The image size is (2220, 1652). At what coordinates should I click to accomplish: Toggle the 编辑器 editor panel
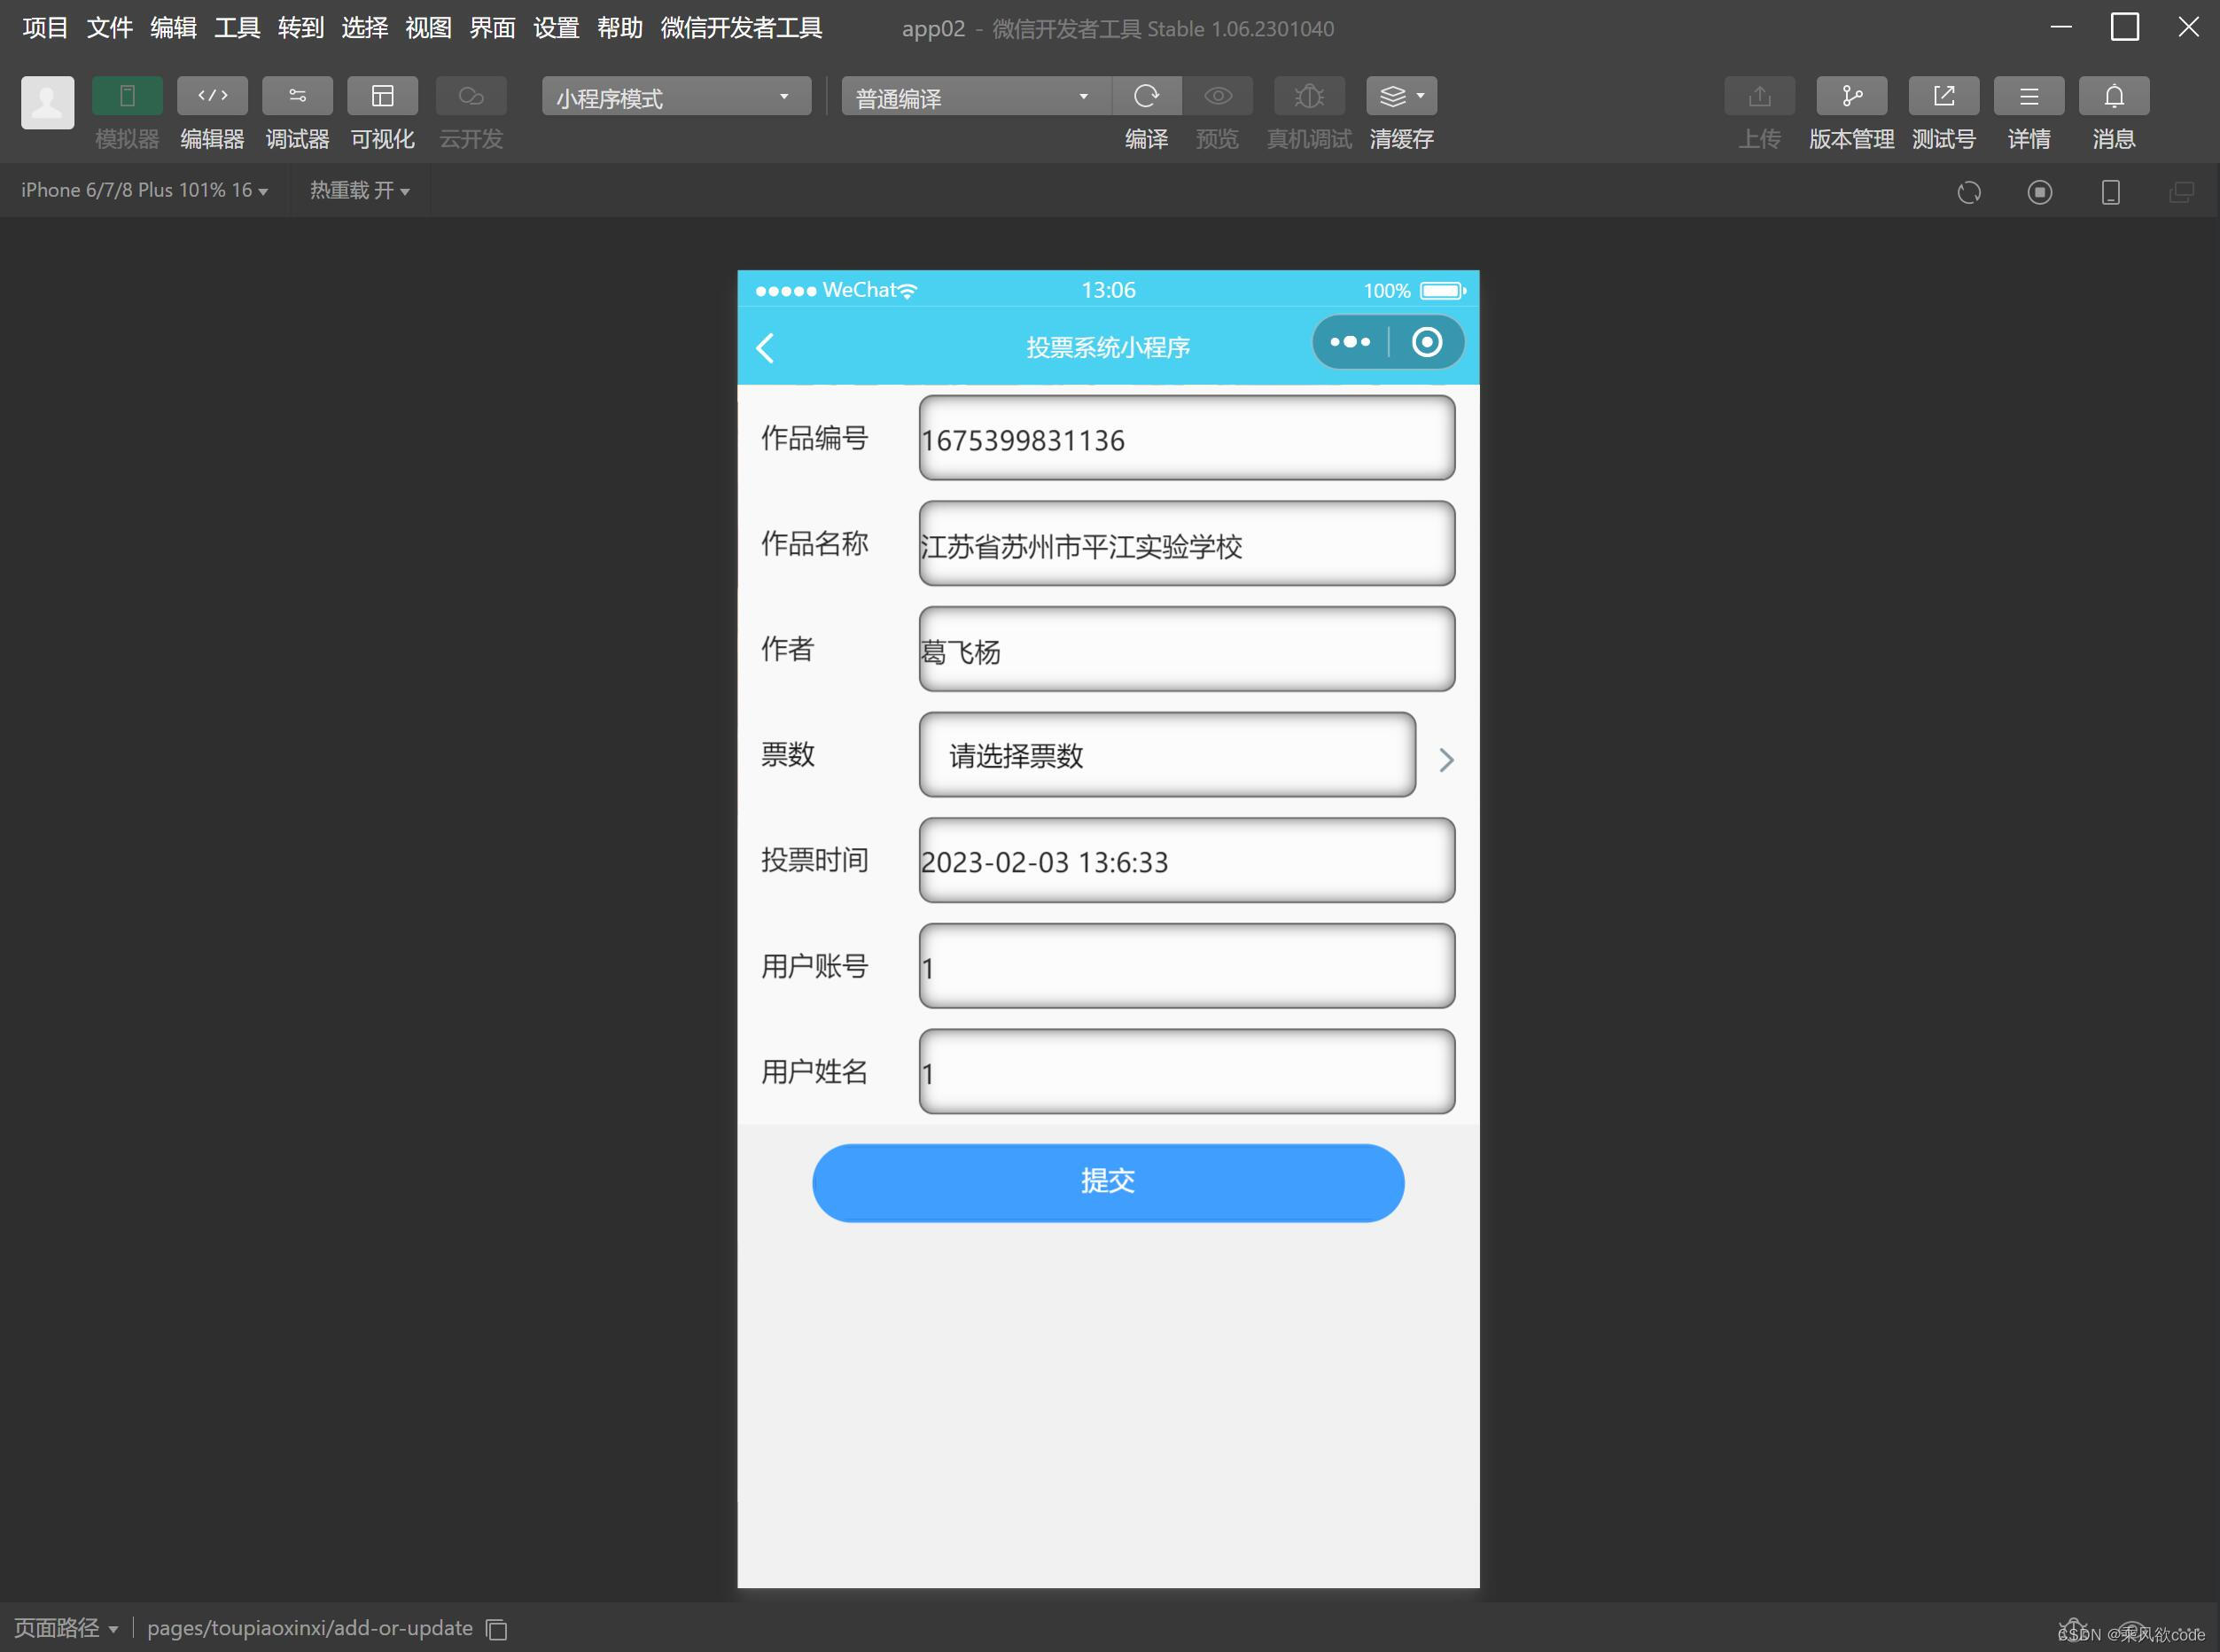point(211,96)
